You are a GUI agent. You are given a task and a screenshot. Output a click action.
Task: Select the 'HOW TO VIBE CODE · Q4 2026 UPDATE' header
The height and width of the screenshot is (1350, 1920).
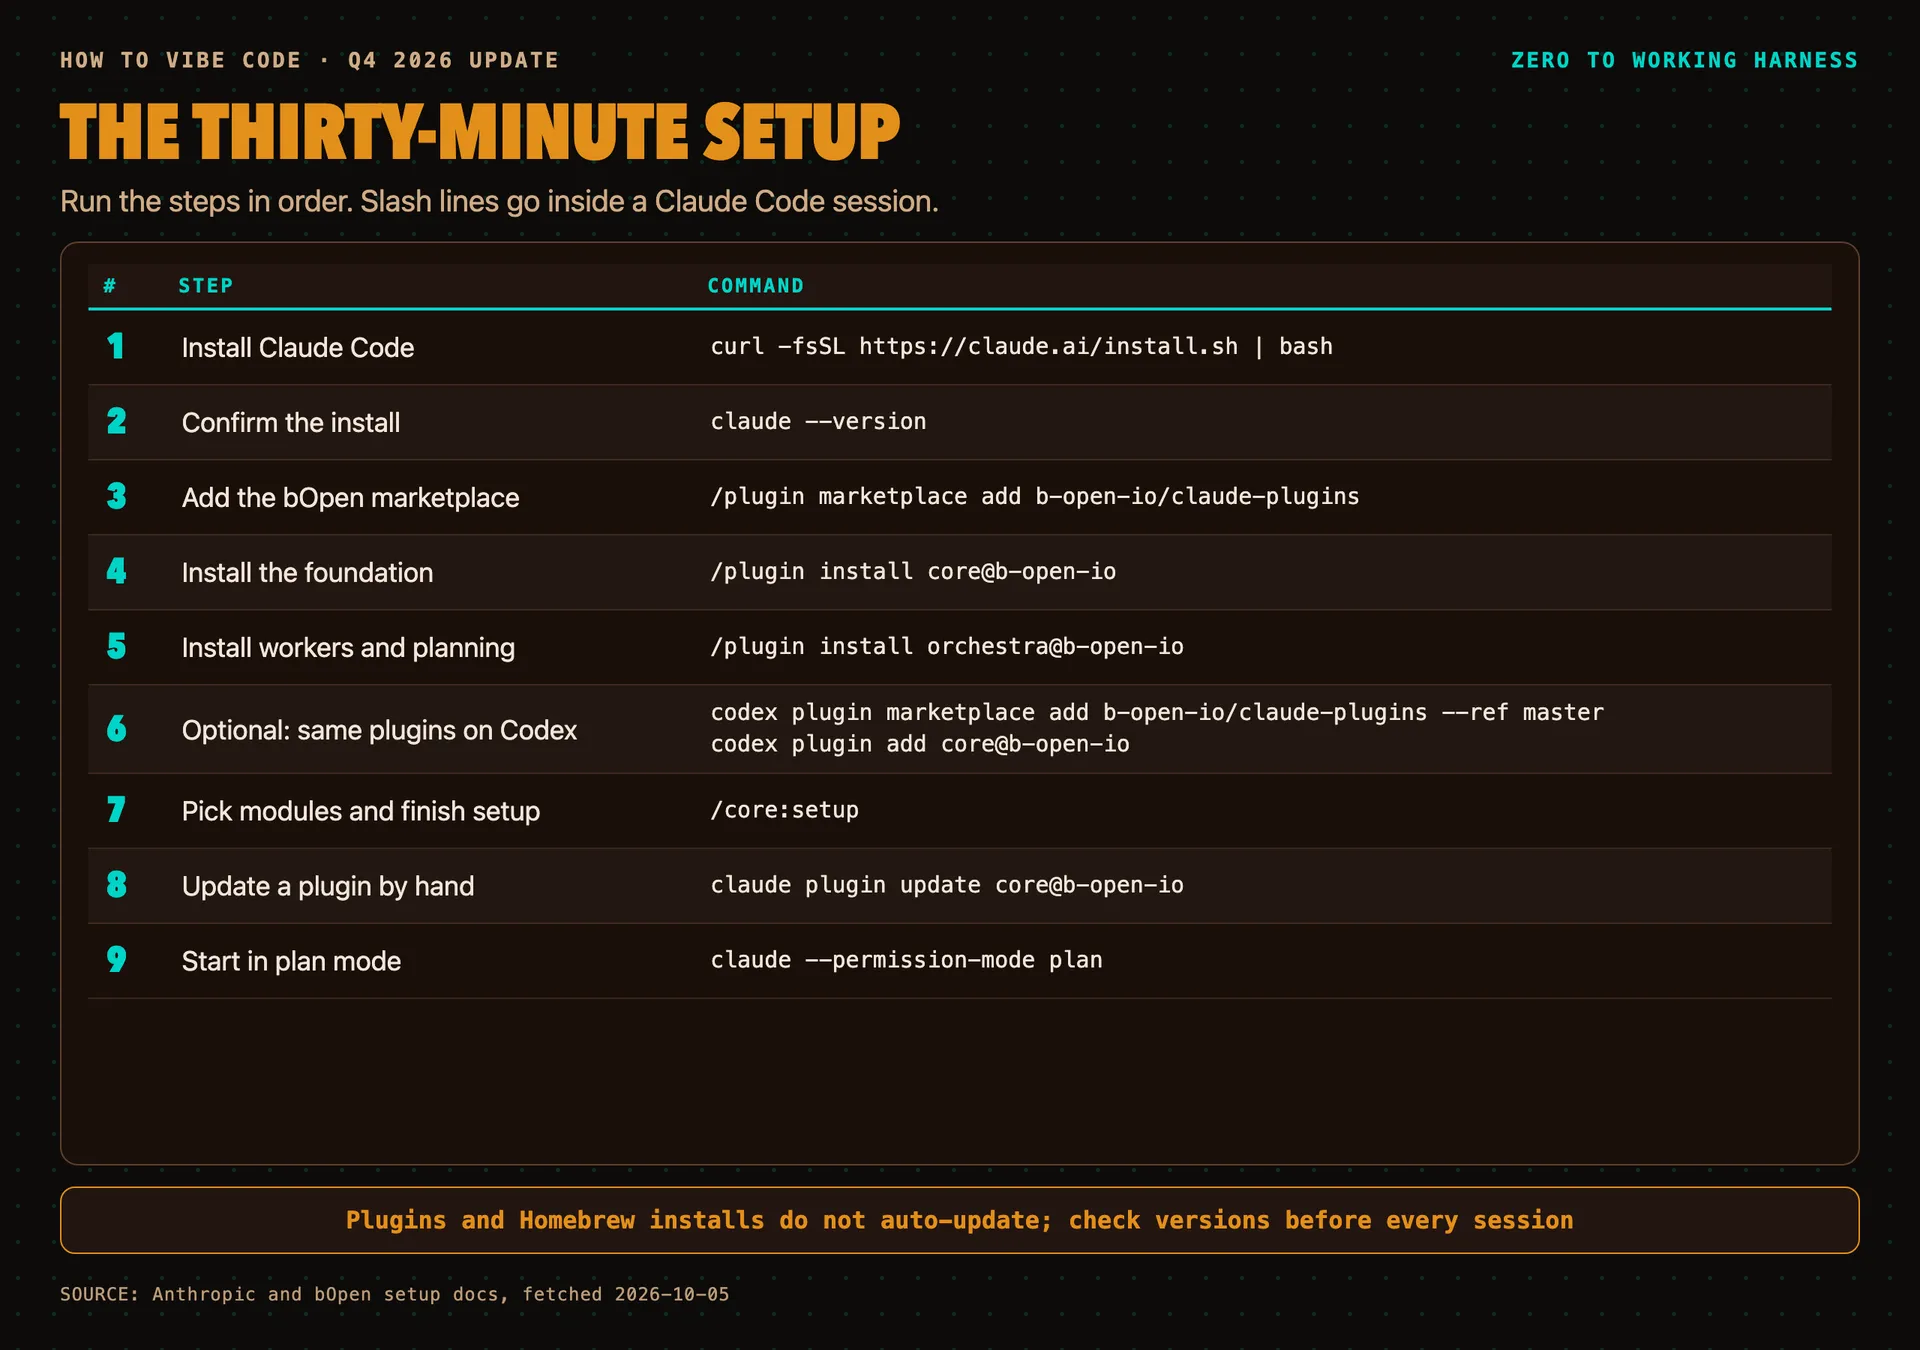pos(309,60)
